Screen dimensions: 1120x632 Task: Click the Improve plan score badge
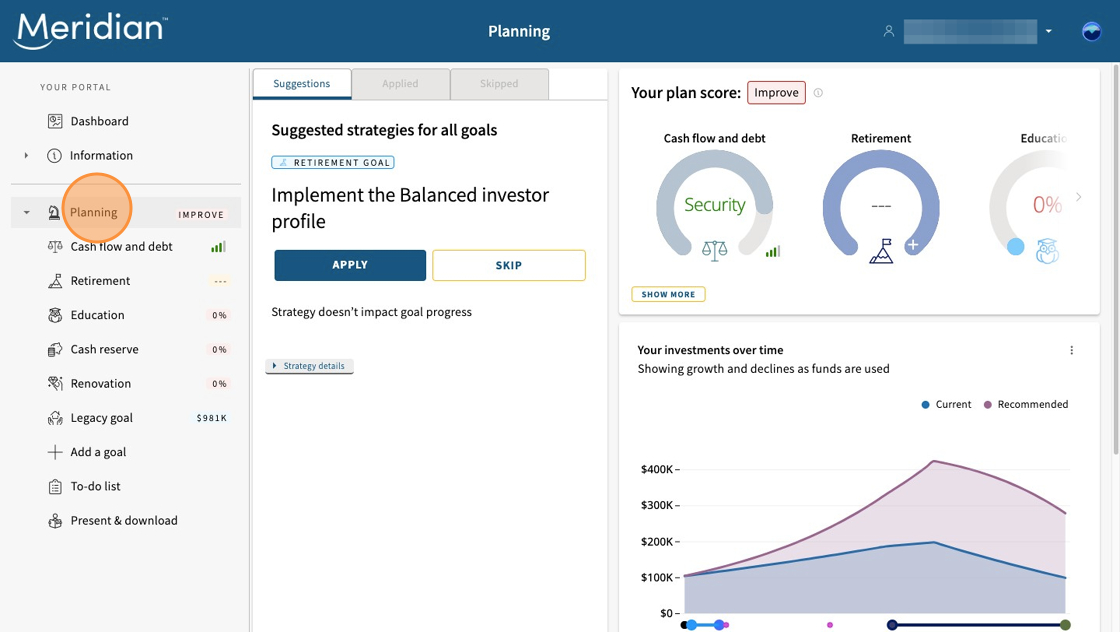tap(776, 93)
